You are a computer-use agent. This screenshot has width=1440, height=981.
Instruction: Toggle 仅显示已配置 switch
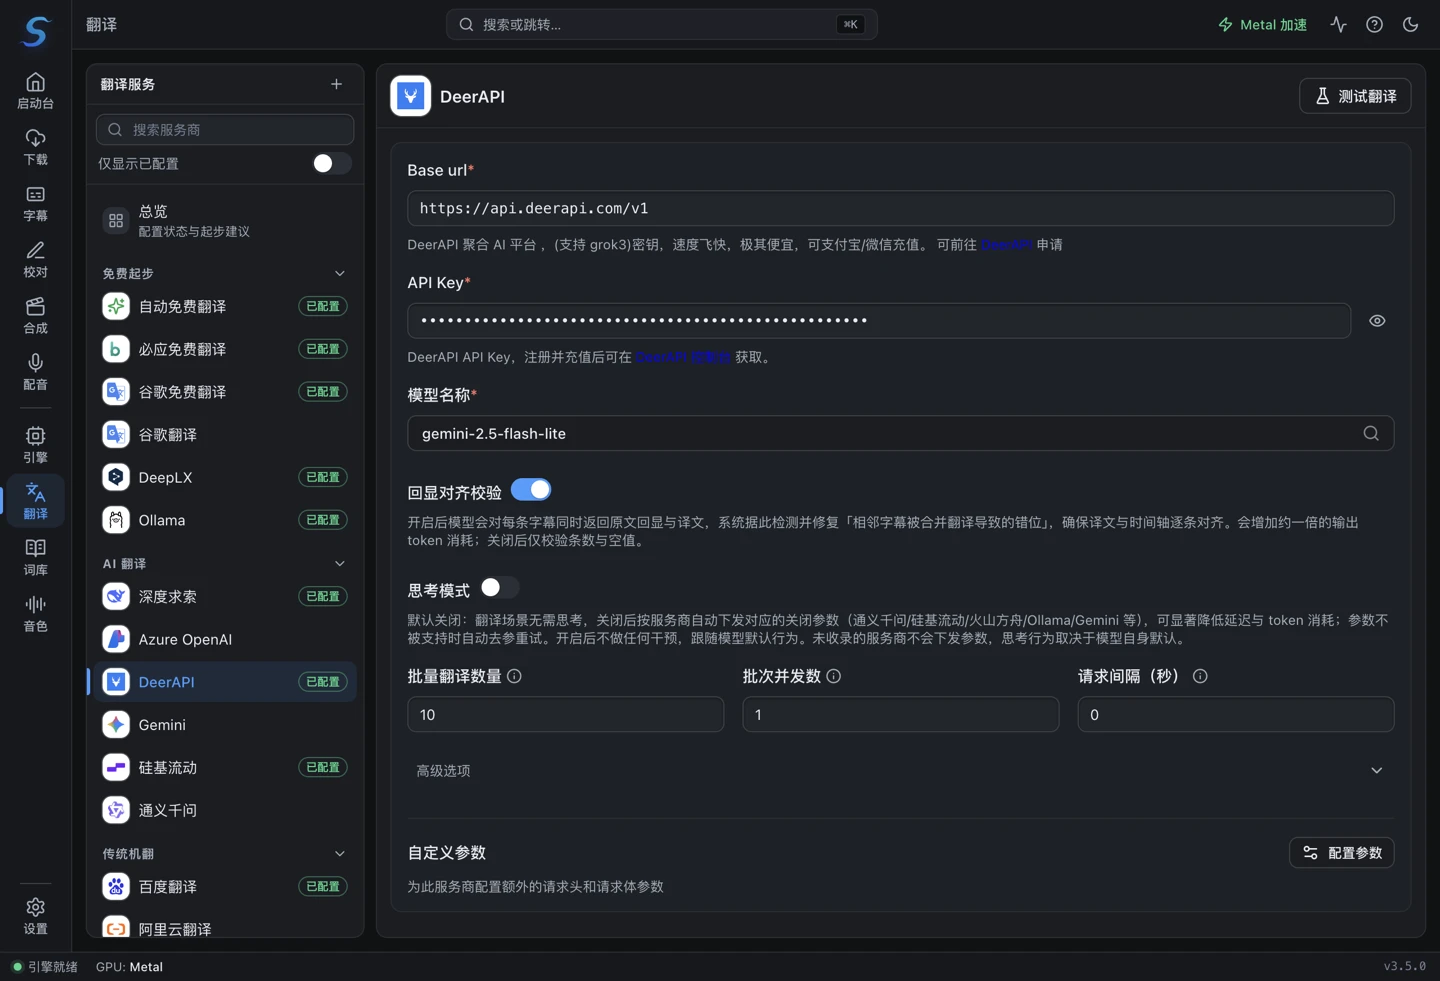click(x=331, y=163)
